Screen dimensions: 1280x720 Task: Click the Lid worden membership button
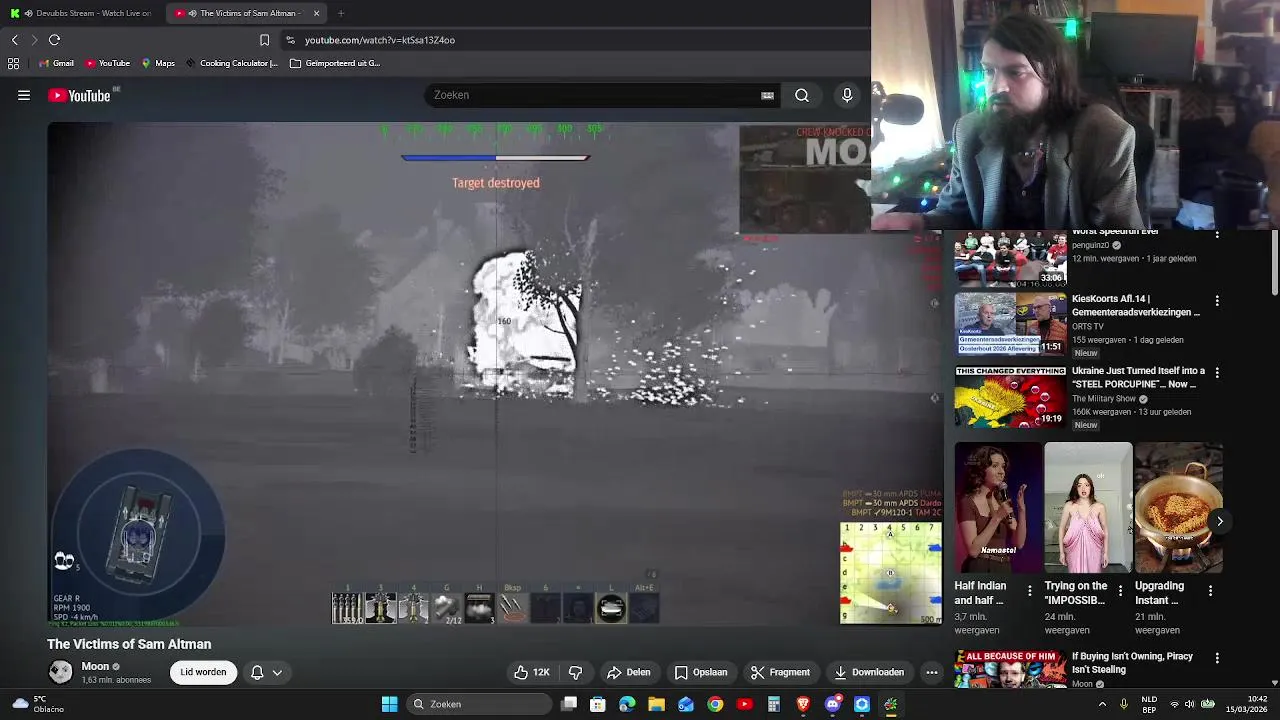click(x=203, y=672)
